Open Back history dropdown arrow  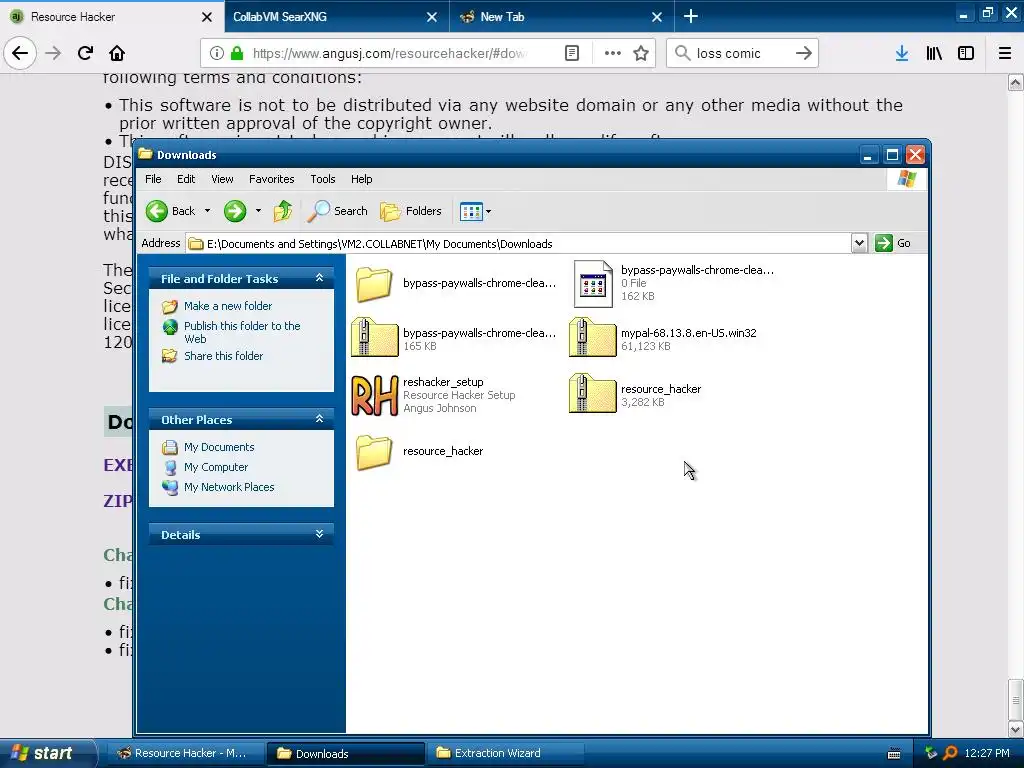click(208, 211)
